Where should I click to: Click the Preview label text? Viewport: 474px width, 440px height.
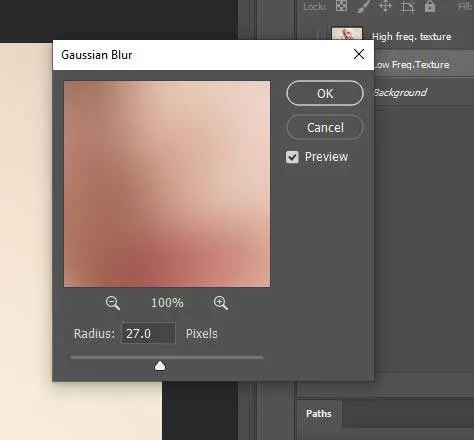(x=326, y=157)
